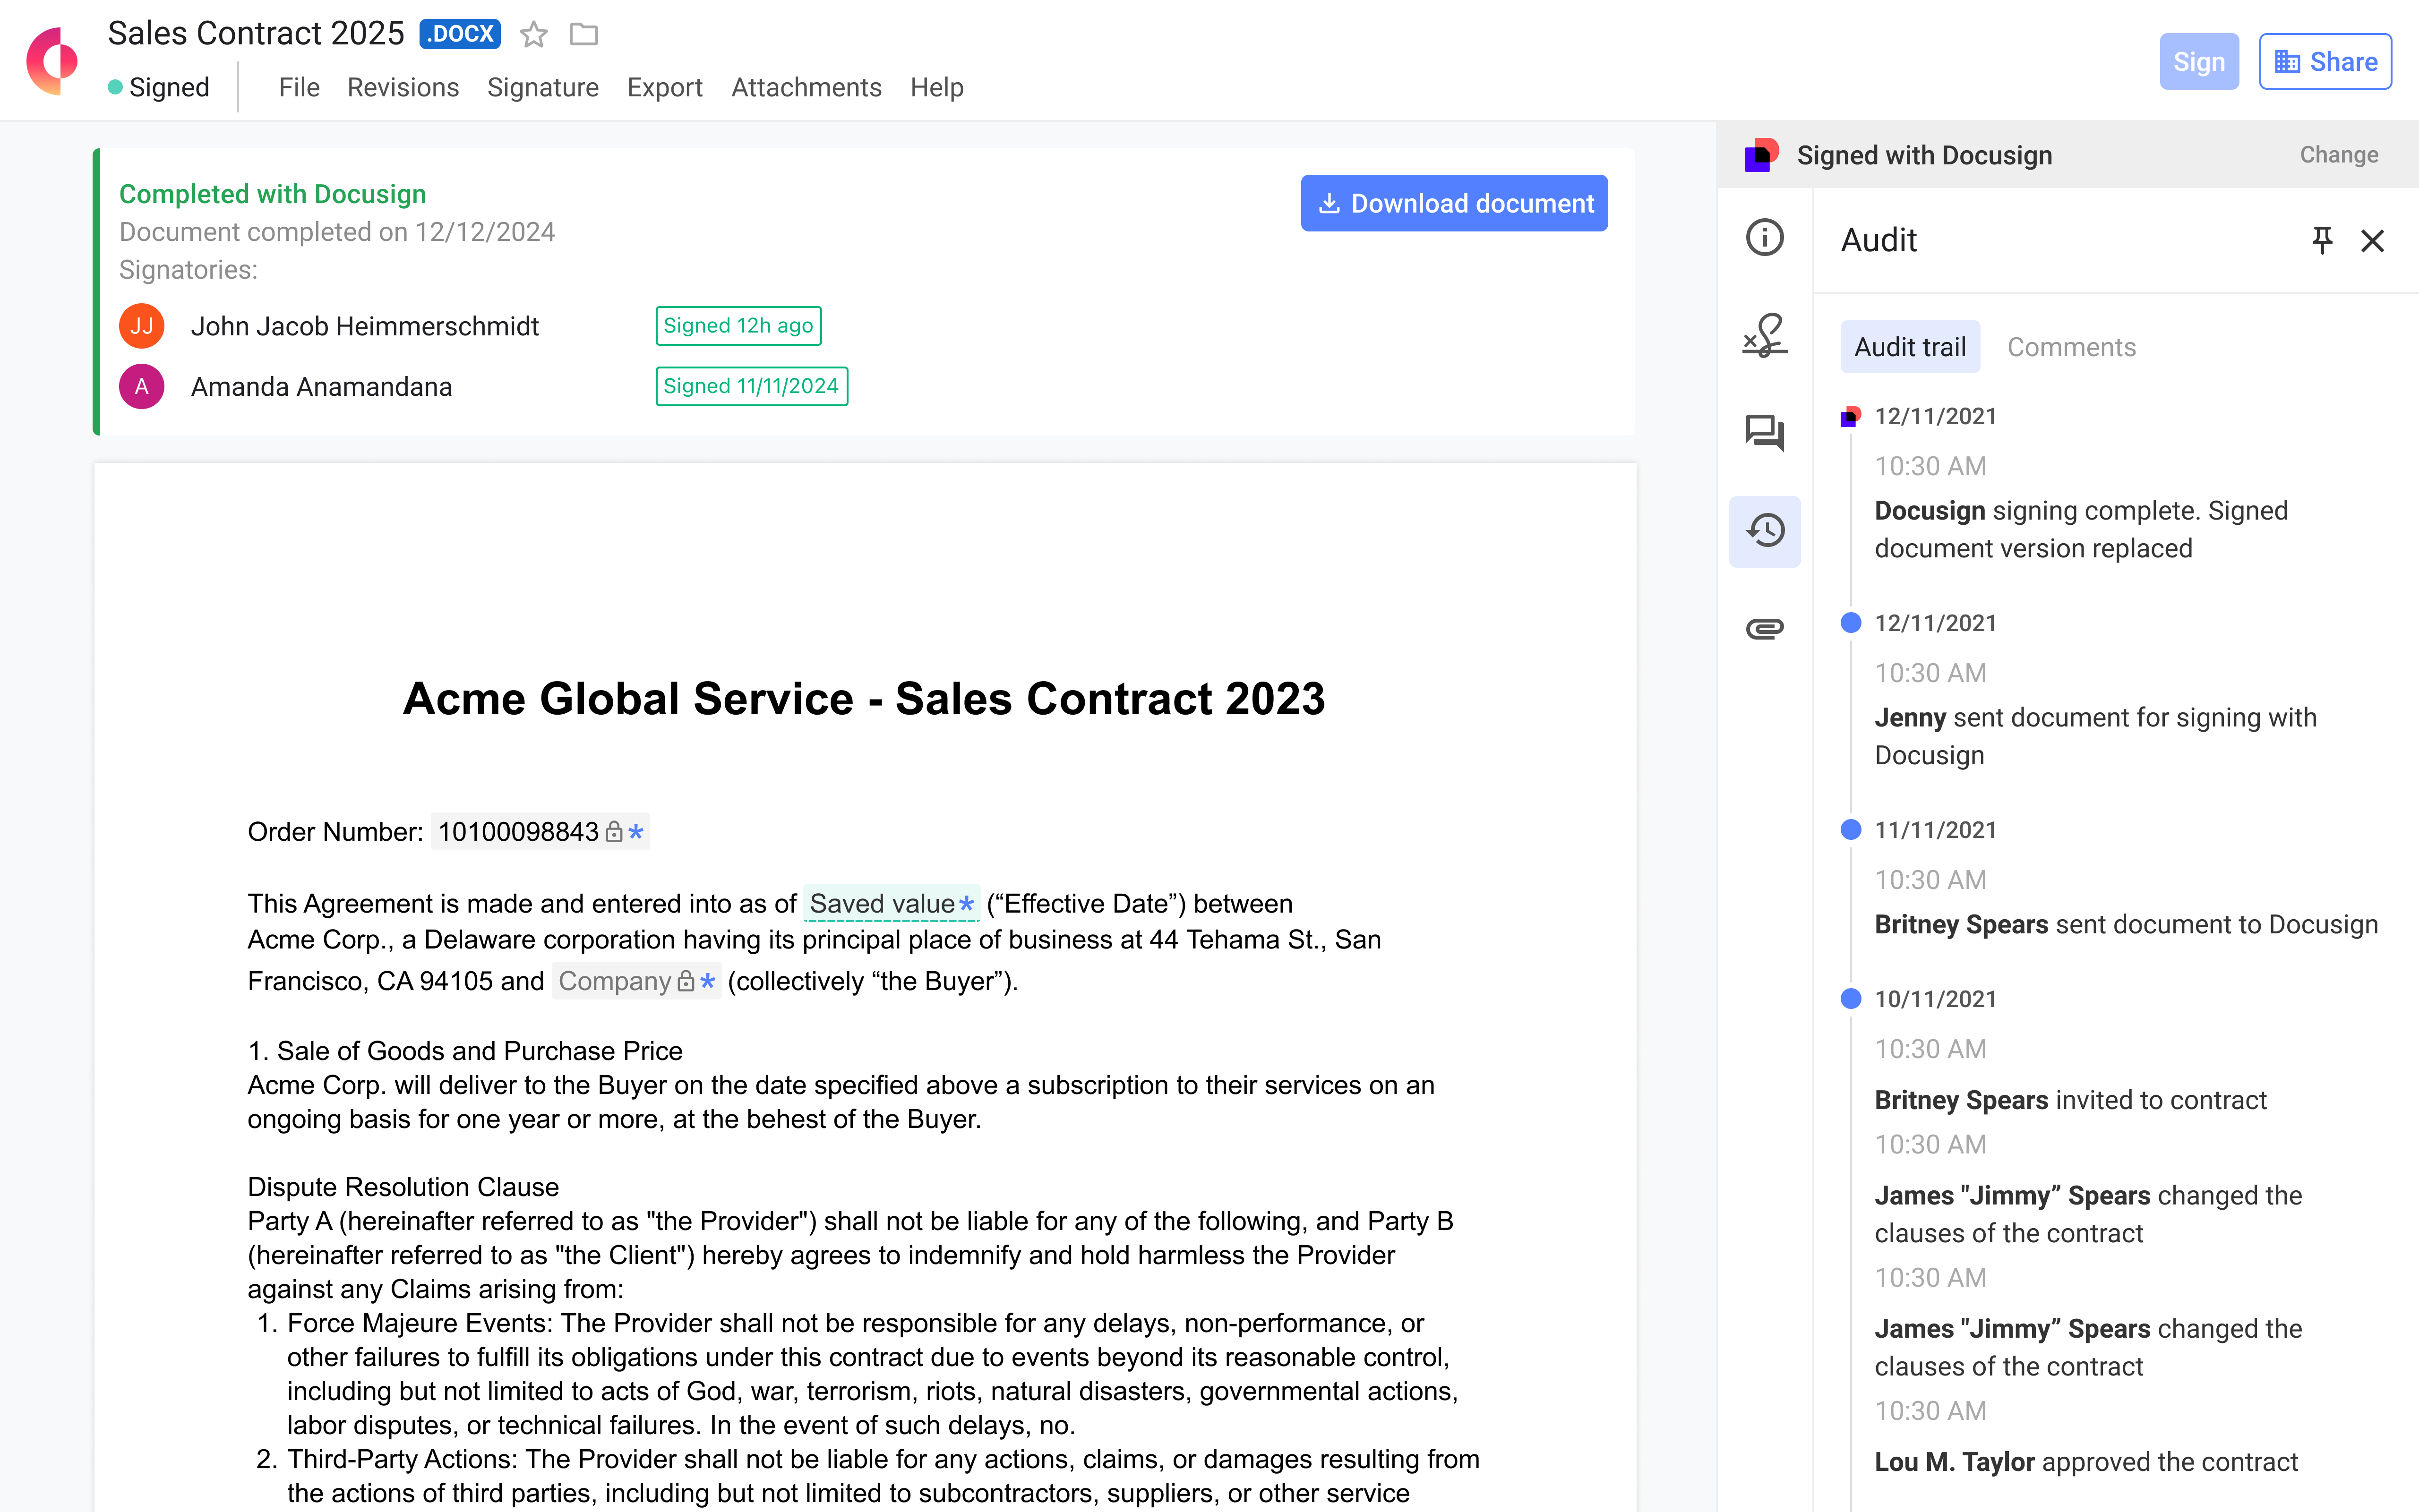
Task: Open the info panel icon in sidebar
Action: [1764, 238]
